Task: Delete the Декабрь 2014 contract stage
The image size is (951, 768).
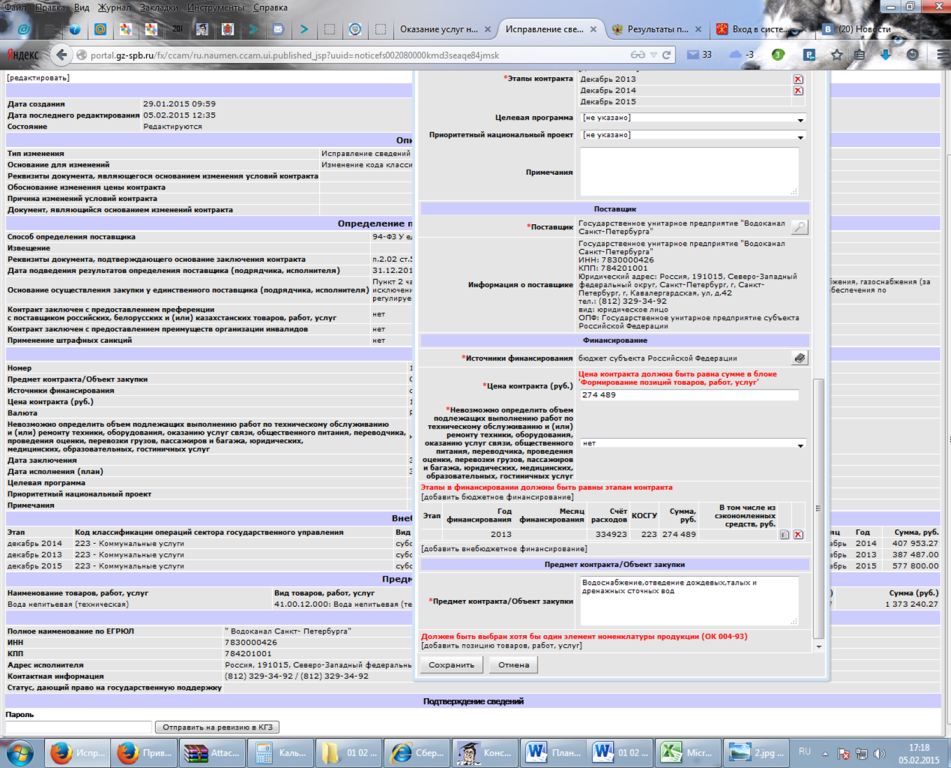Action: click(798, 91)
